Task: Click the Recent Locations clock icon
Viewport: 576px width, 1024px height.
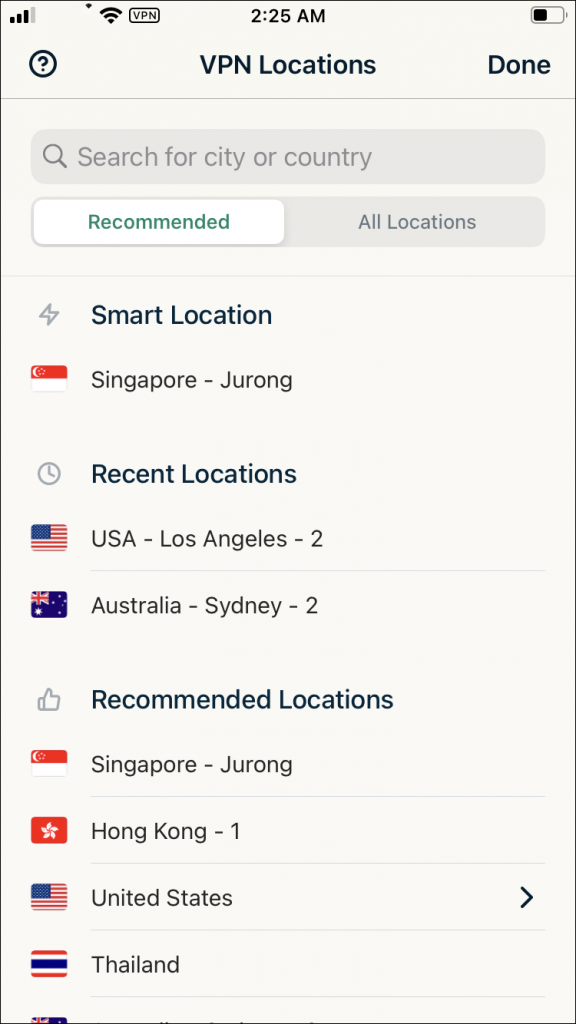Action: click(x=48, y=473)
